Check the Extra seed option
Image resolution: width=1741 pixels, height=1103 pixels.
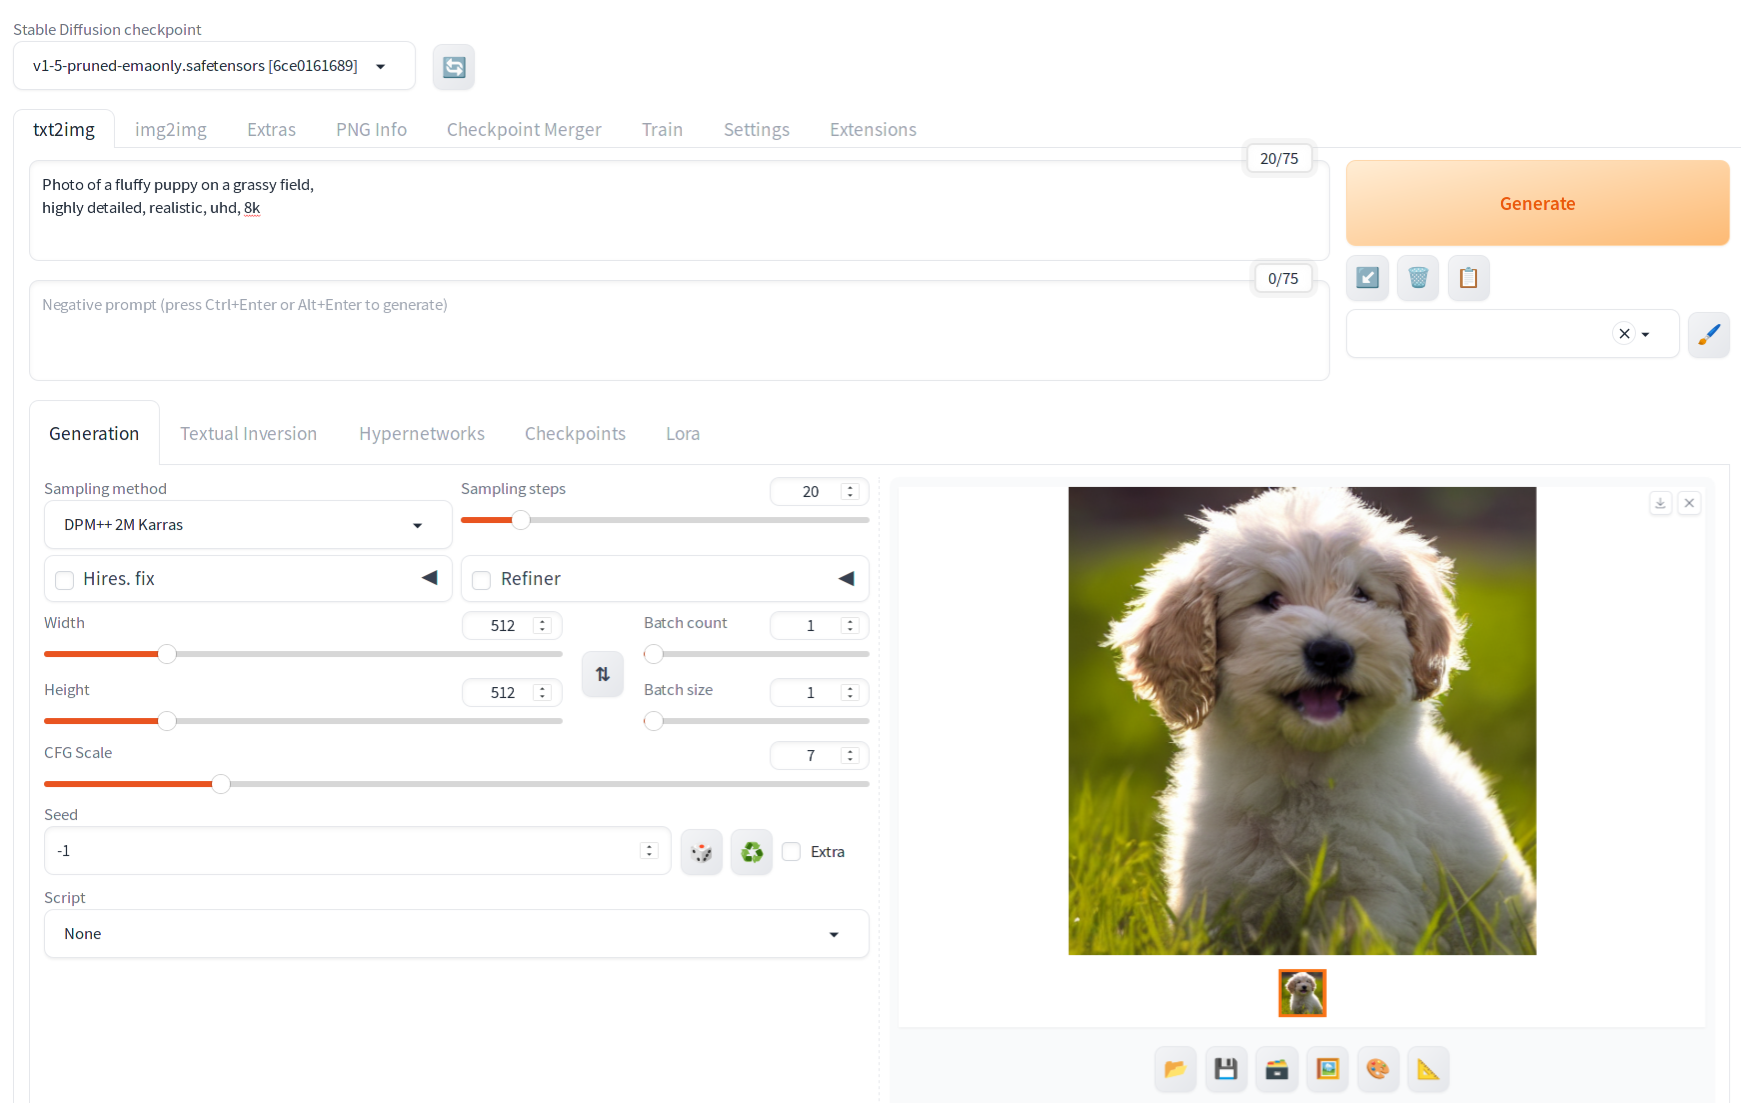(791, 851)
